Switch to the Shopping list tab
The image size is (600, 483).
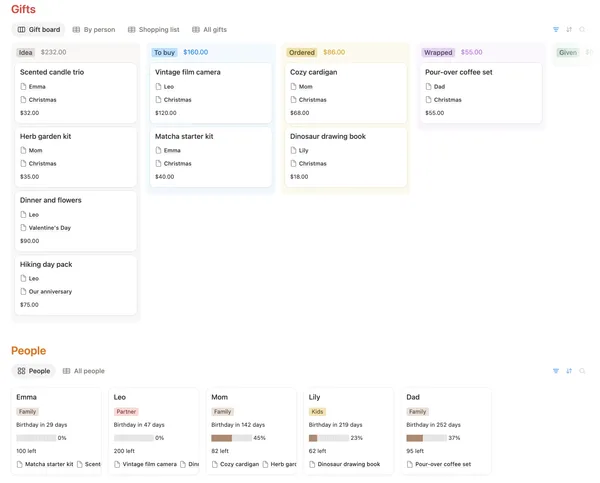[x=153, y=29]
